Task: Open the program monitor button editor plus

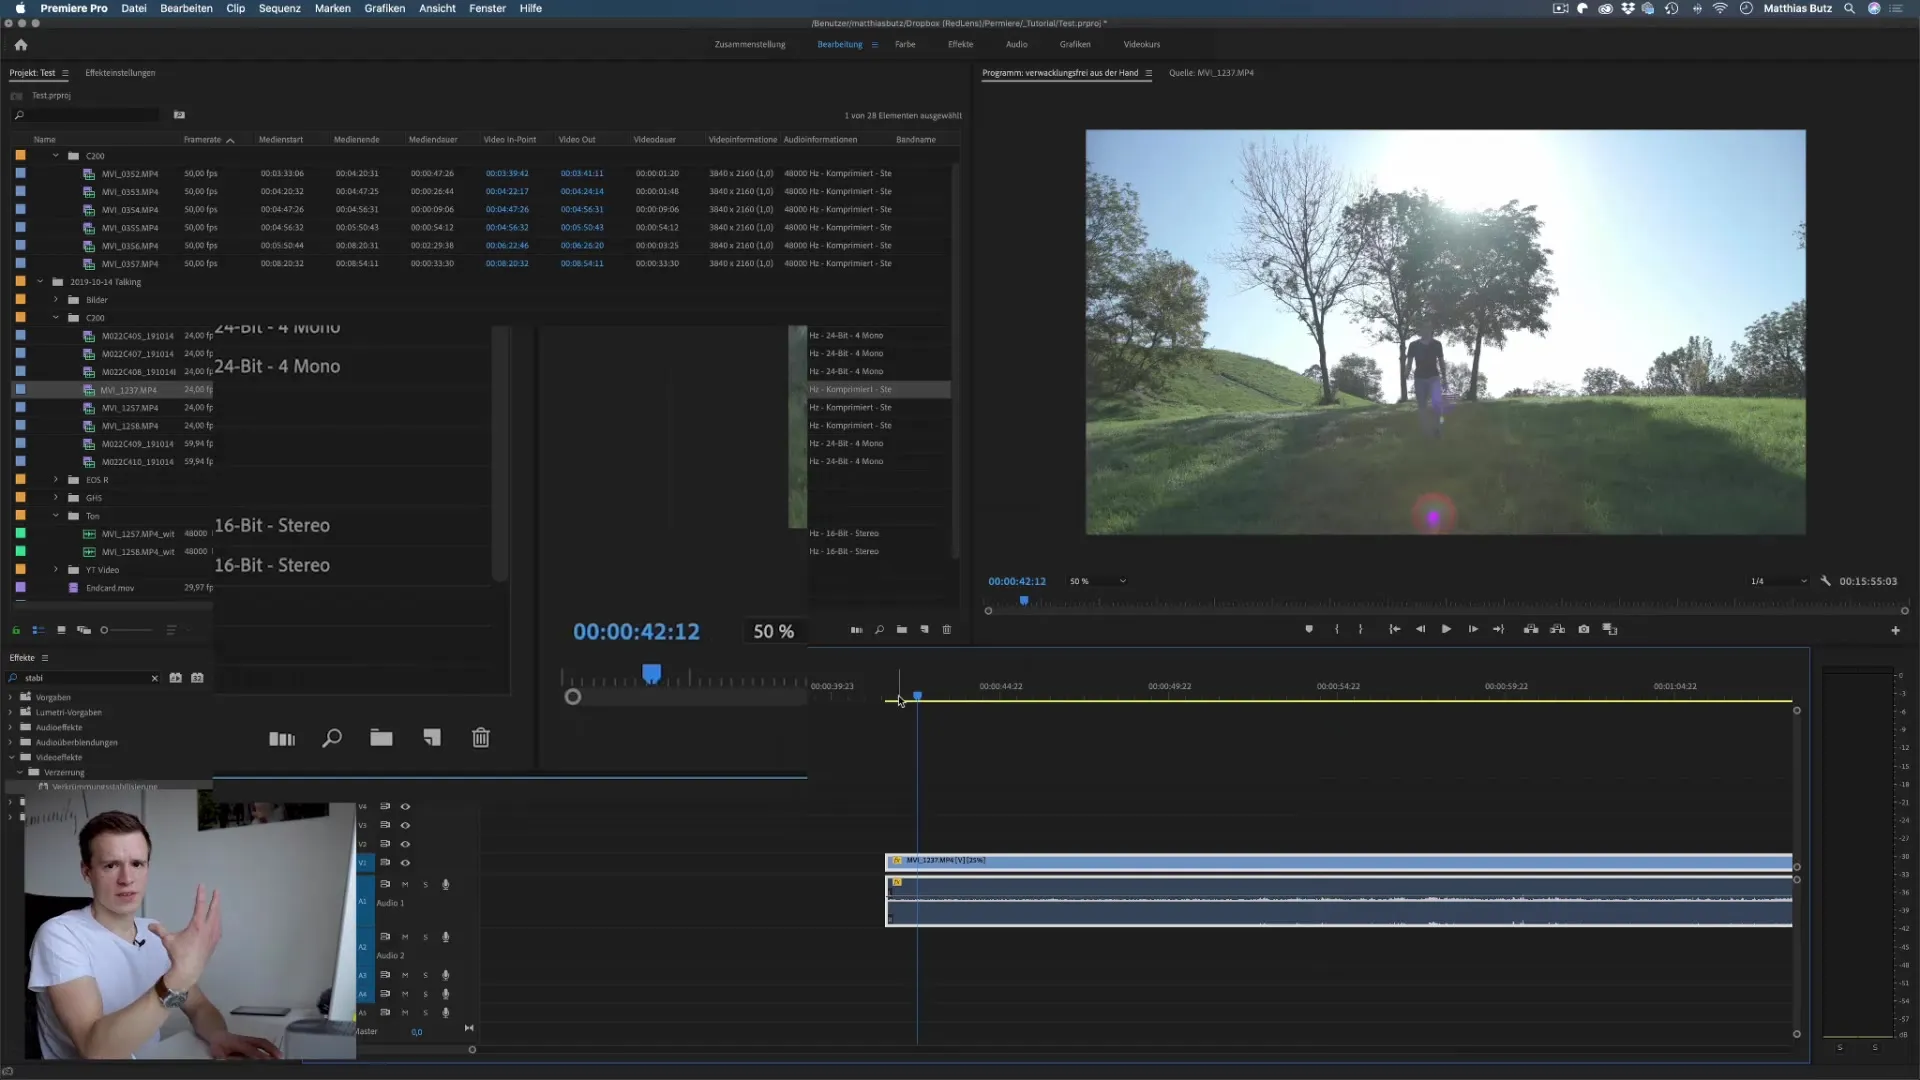Action: [x=1895, y=631]
